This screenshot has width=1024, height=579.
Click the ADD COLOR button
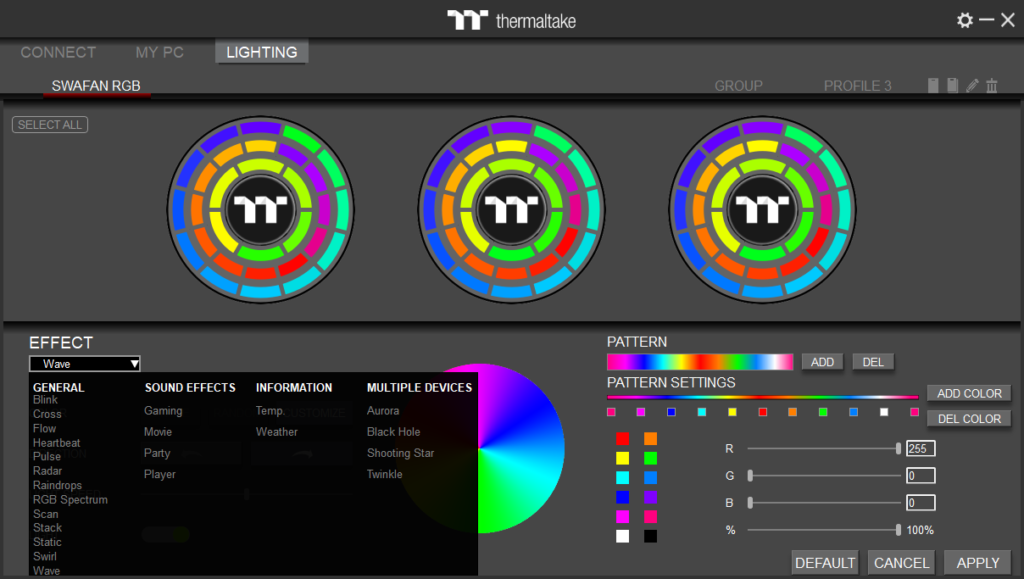969,393
